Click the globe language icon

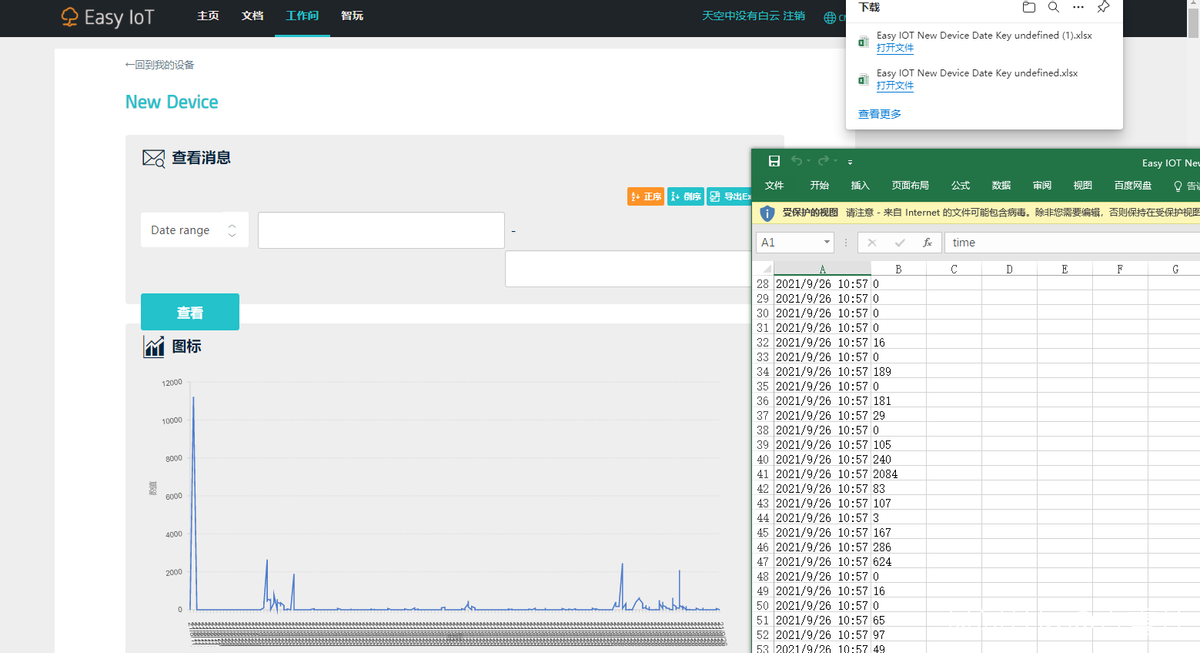(829, 17)
